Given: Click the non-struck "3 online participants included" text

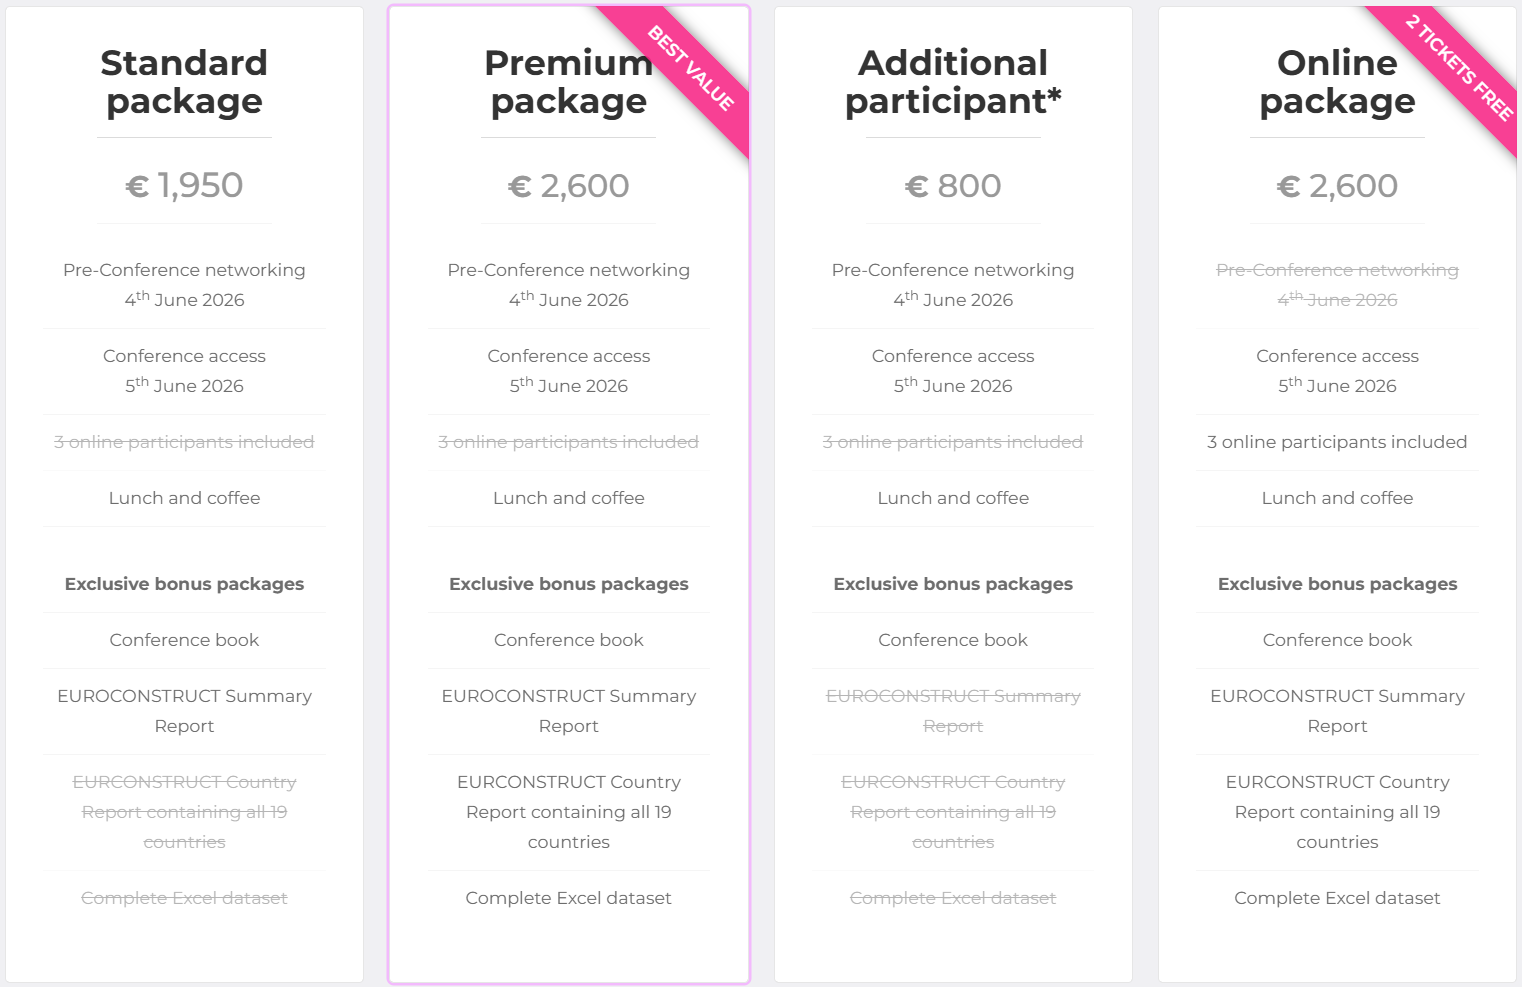Looking at the screenshot, I should 1337,442.
